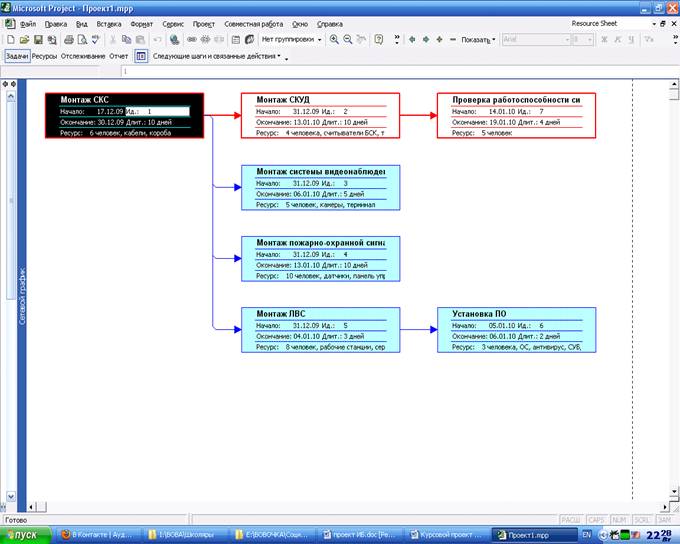Toggle the Project Guide panel icon
Screen dimensions: 680x544
click(141, 56)
